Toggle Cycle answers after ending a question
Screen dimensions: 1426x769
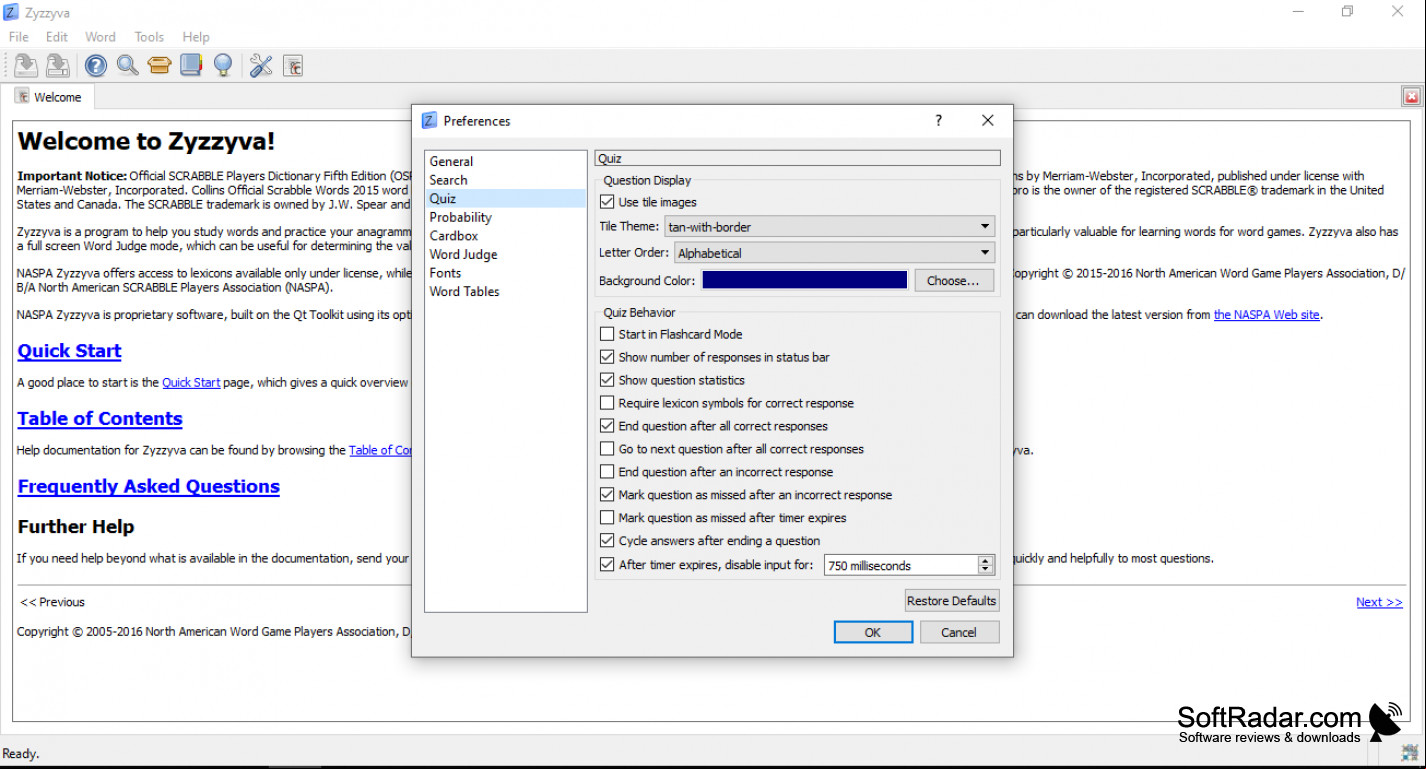pos(607,541)
